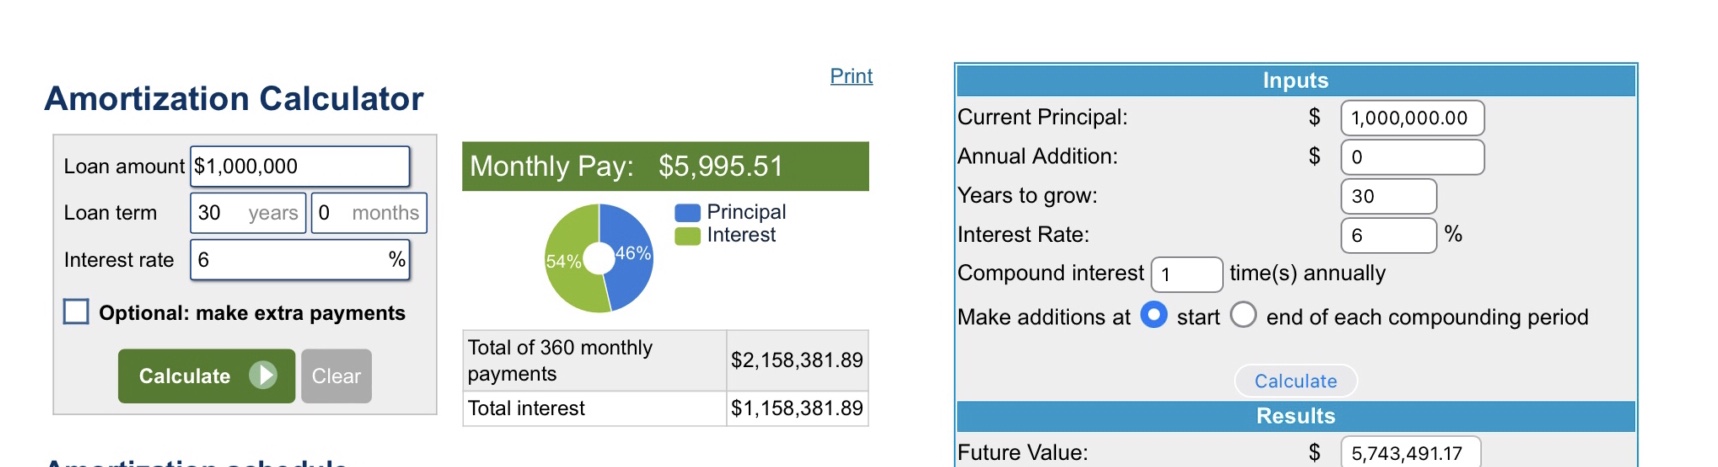Select end of each compounding period radio
Image resolution: width=1718 pixels, height=467 pixels.
[1243, 316]
